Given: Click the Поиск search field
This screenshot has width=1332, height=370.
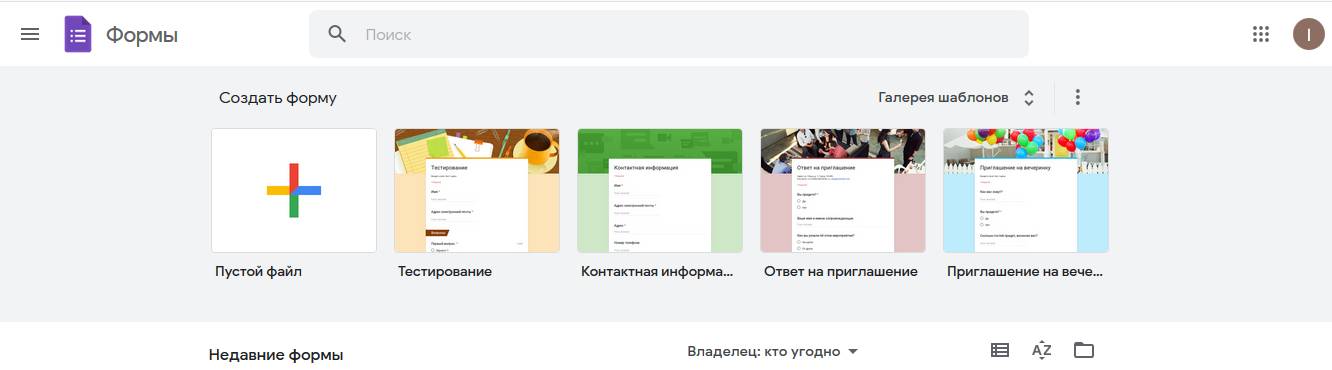Looking at the screenshot, I should (x=668, y=34).
